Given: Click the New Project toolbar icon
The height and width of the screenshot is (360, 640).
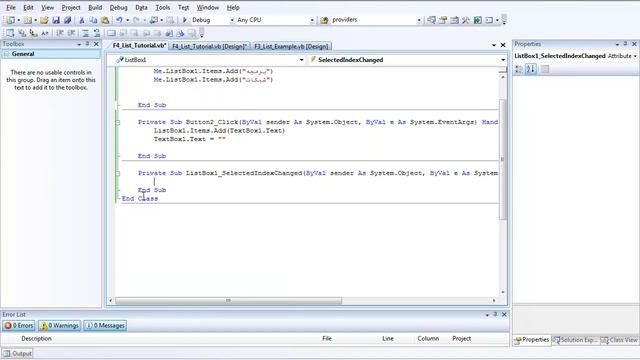Looking at the screenshot, I should 10,20.
